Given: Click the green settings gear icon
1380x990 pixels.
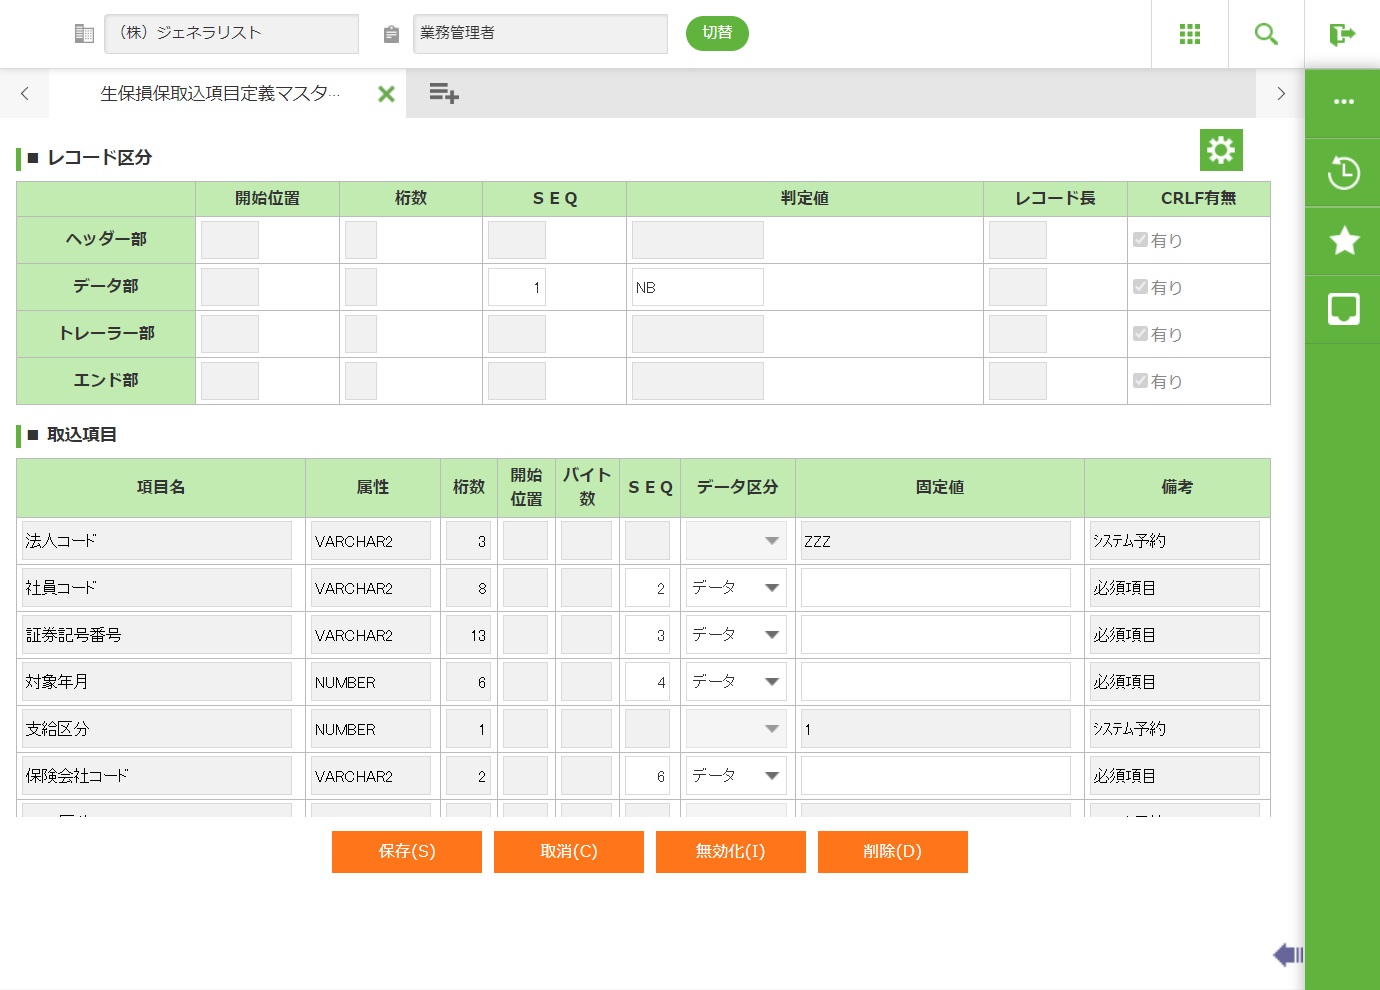Looking at the screenshot, I should point(1221,150).
